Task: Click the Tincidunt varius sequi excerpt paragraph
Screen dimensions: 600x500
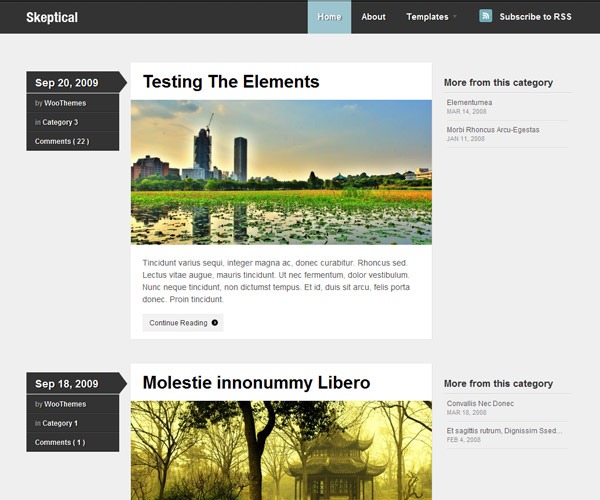Action: (276, 281)
